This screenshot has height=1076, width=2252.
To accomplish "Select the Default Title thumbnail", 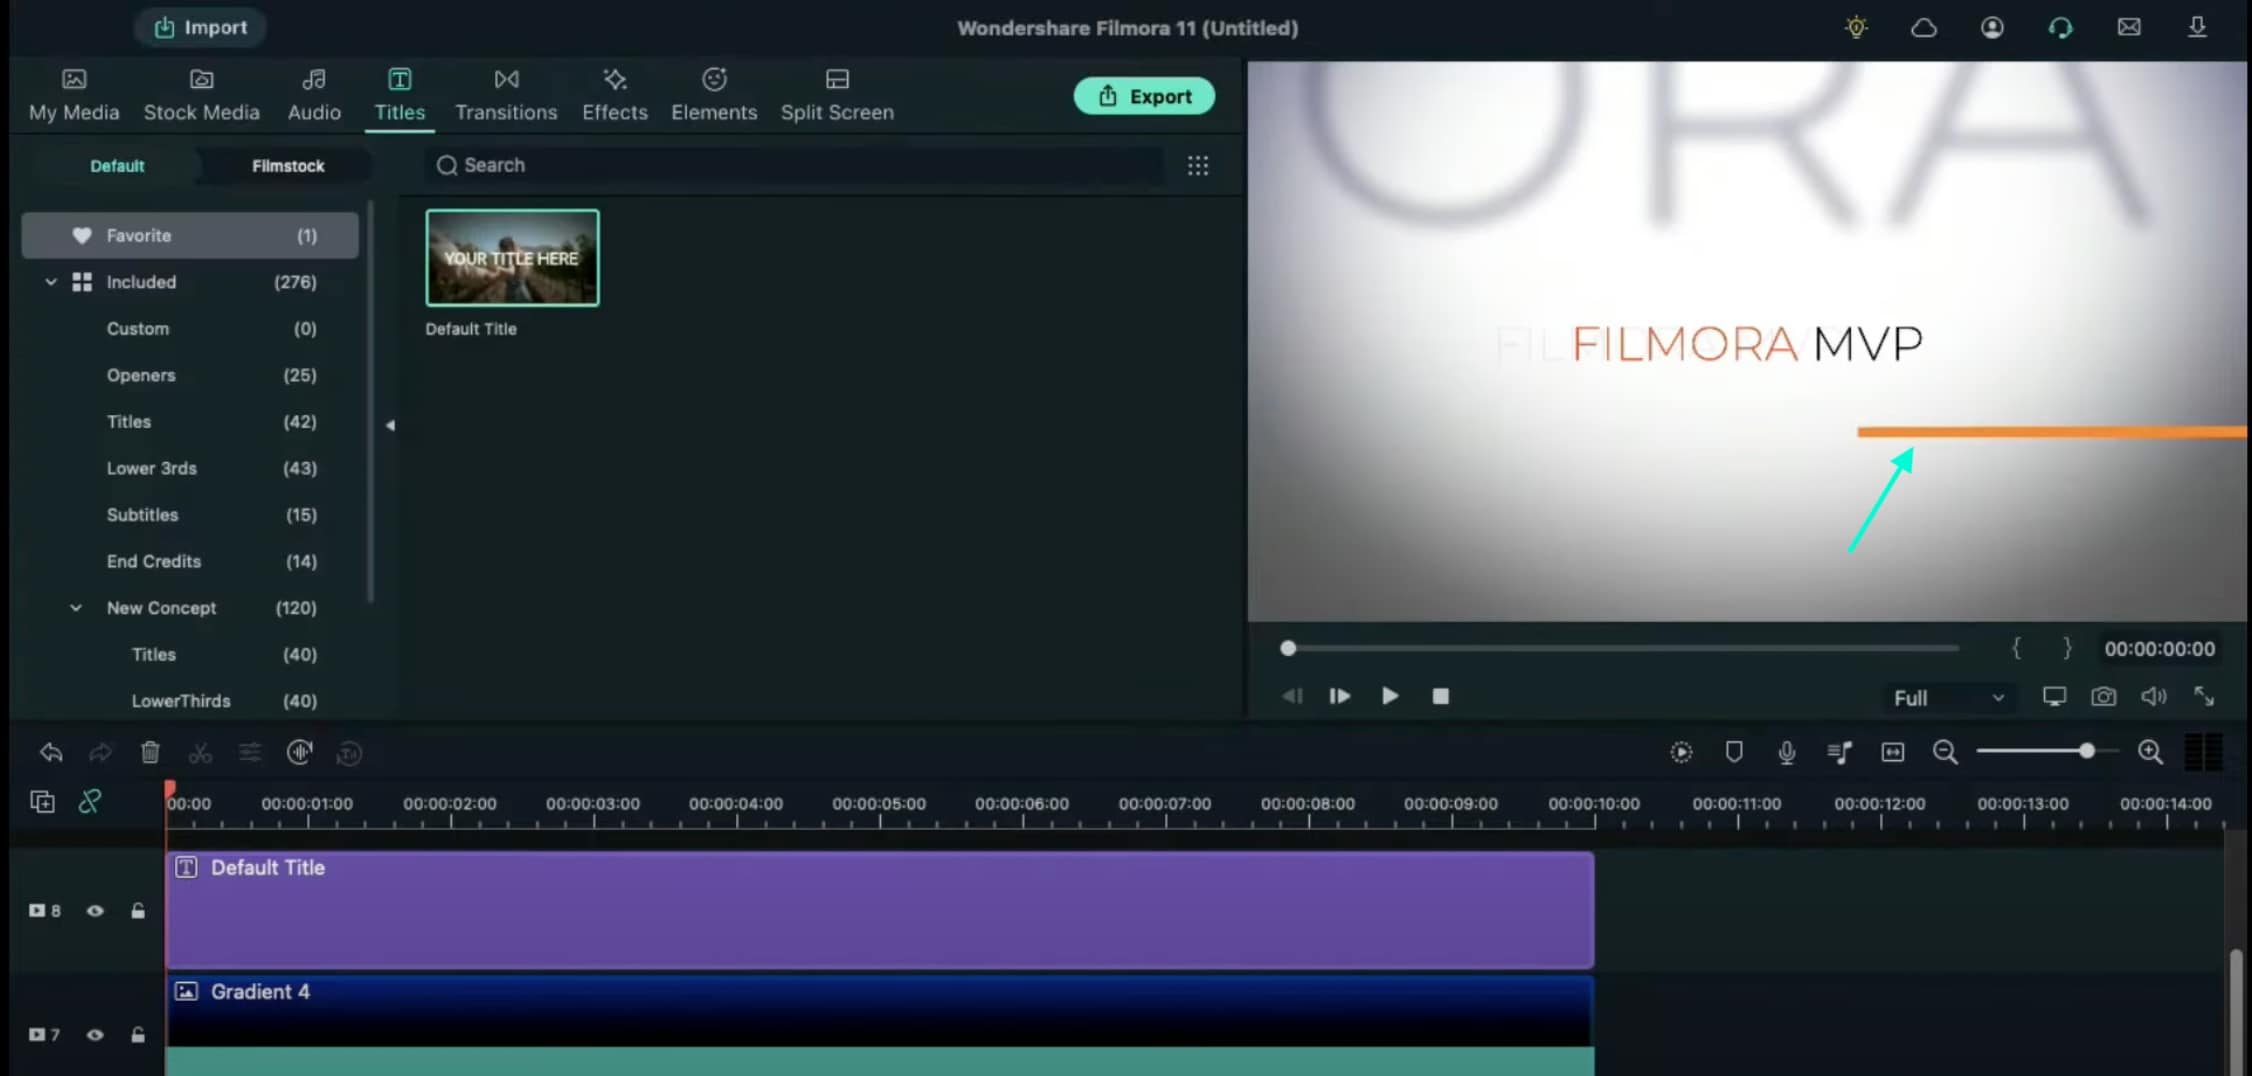I will pyautogui.click(x=512, y=258).
